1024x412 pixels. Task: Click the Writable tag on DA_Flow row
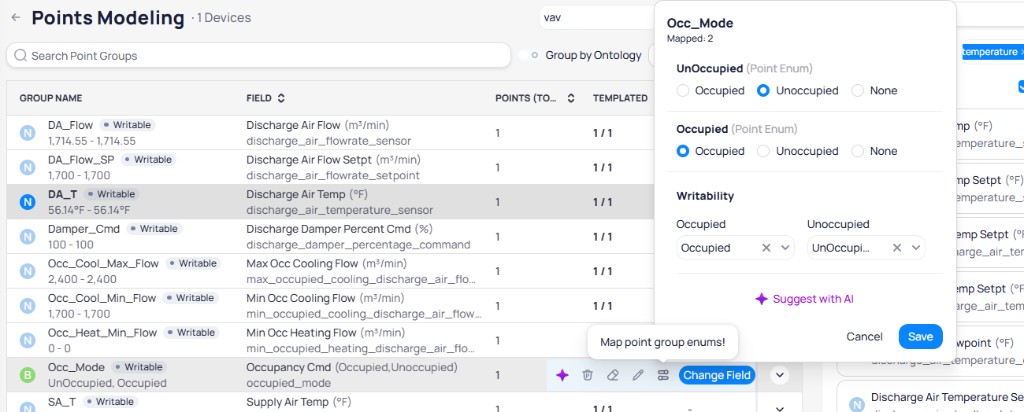click(x=127, y=125)
